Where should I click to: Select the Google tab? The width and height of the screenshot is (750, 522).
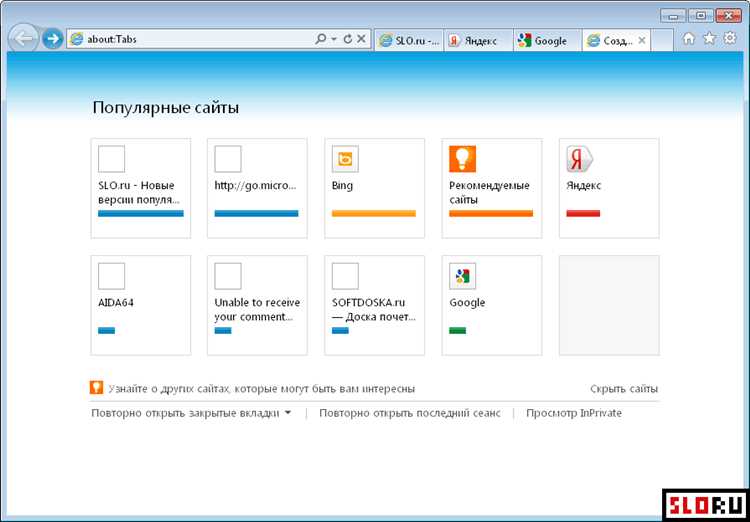(546, 41)
